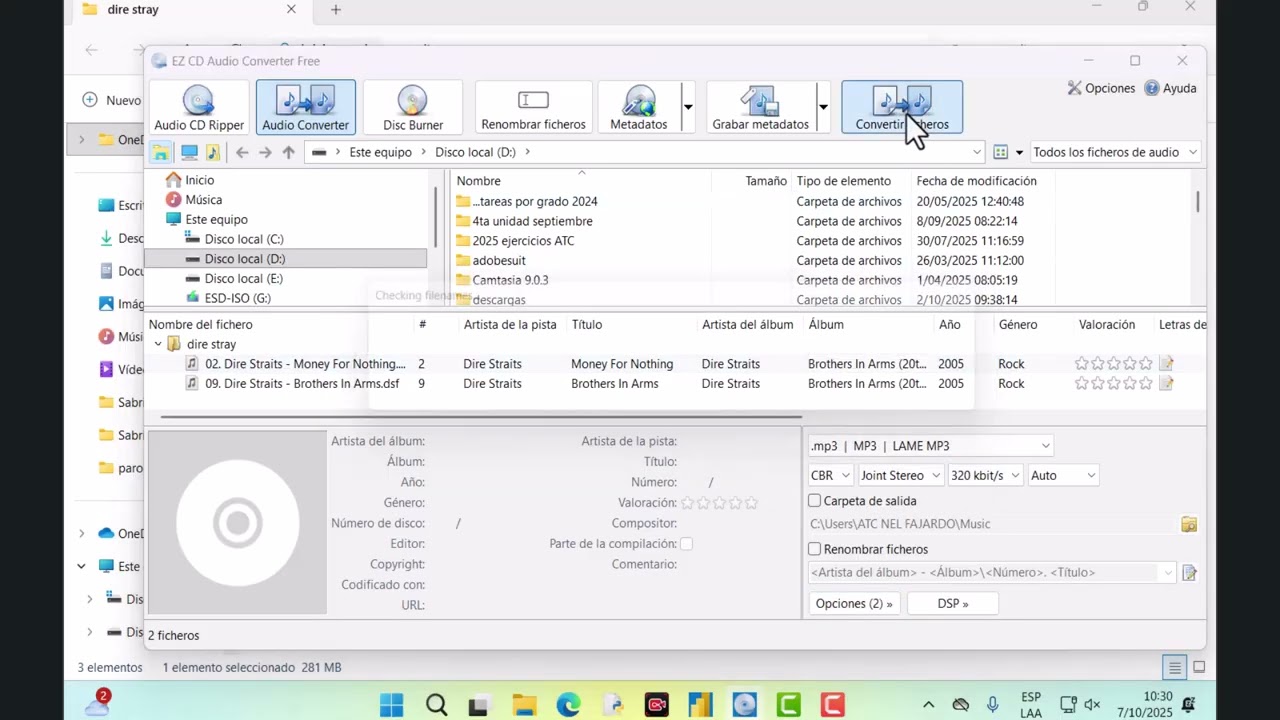Open the Disc Burner tool
The image size is (1280, 720).
413,107
